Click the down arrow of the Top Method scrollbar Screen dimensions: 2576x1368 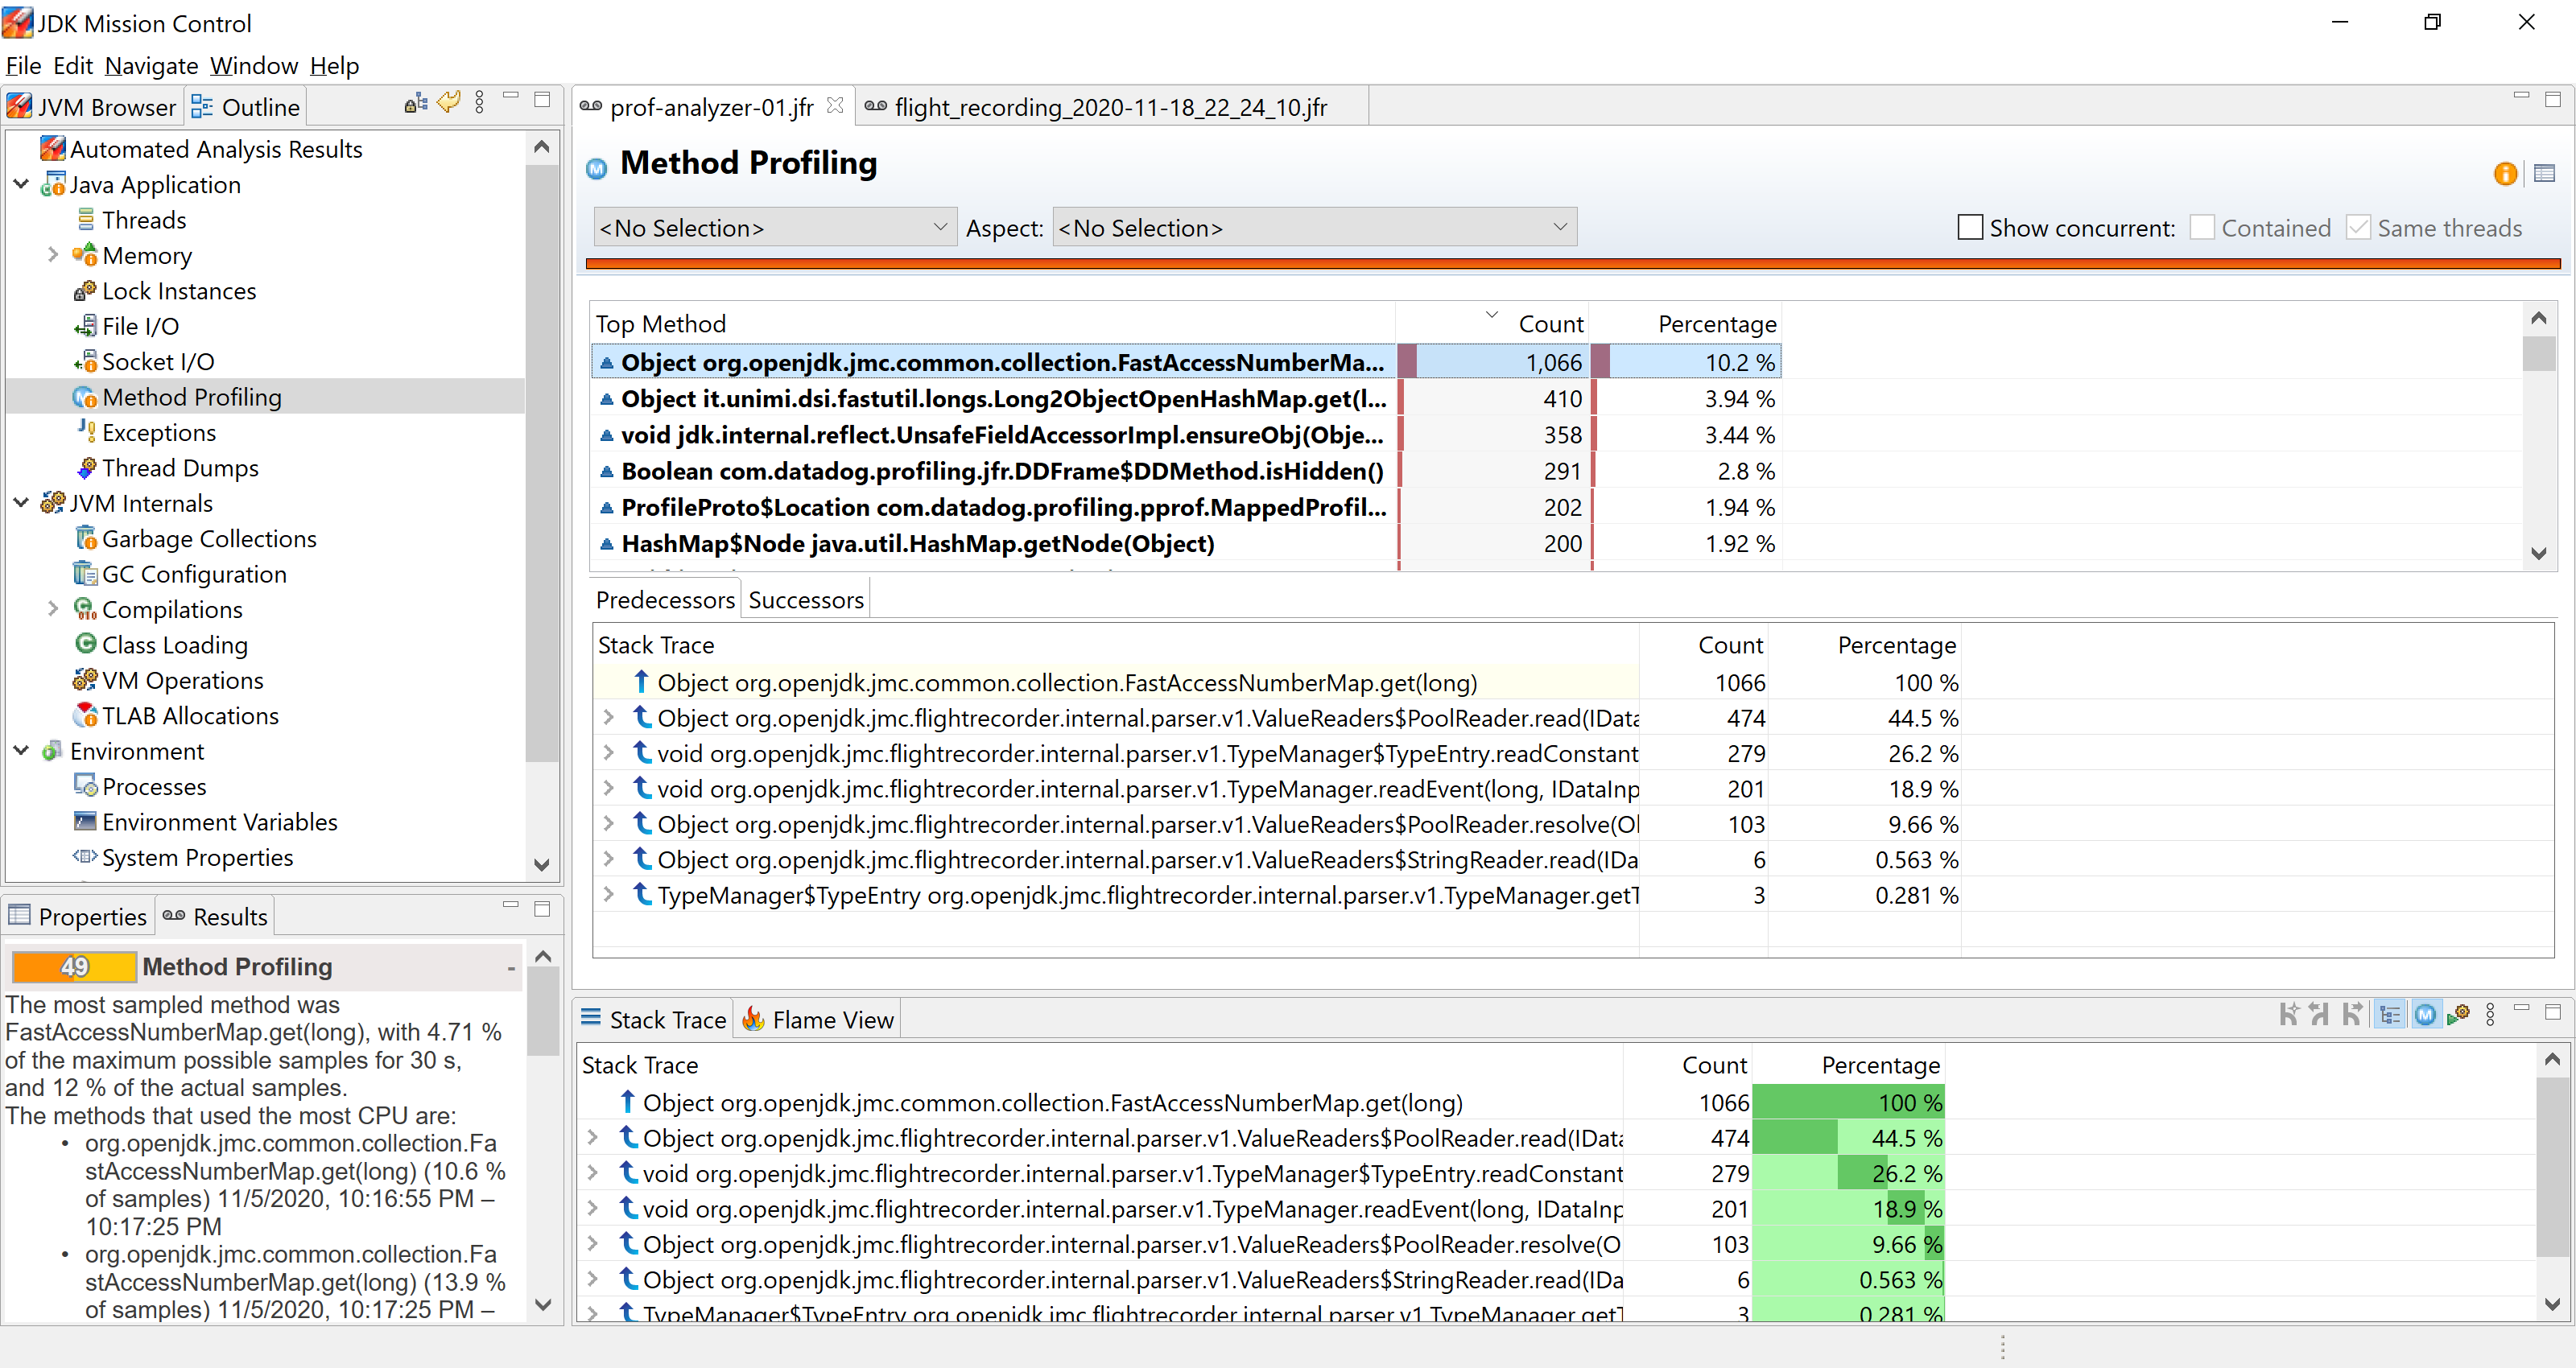pos(2538,553)
